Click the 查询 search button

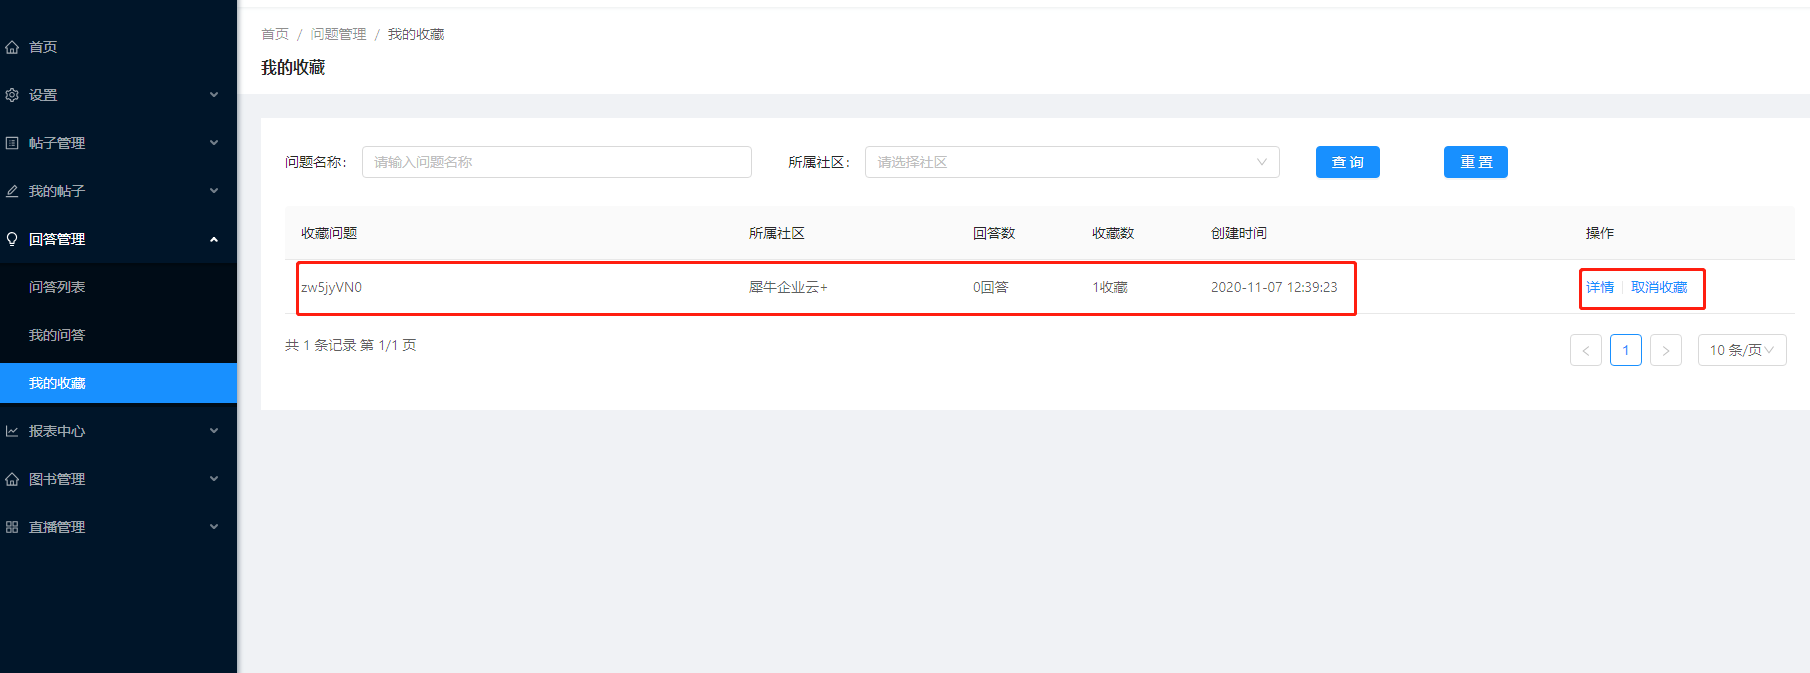[1348, 162]
